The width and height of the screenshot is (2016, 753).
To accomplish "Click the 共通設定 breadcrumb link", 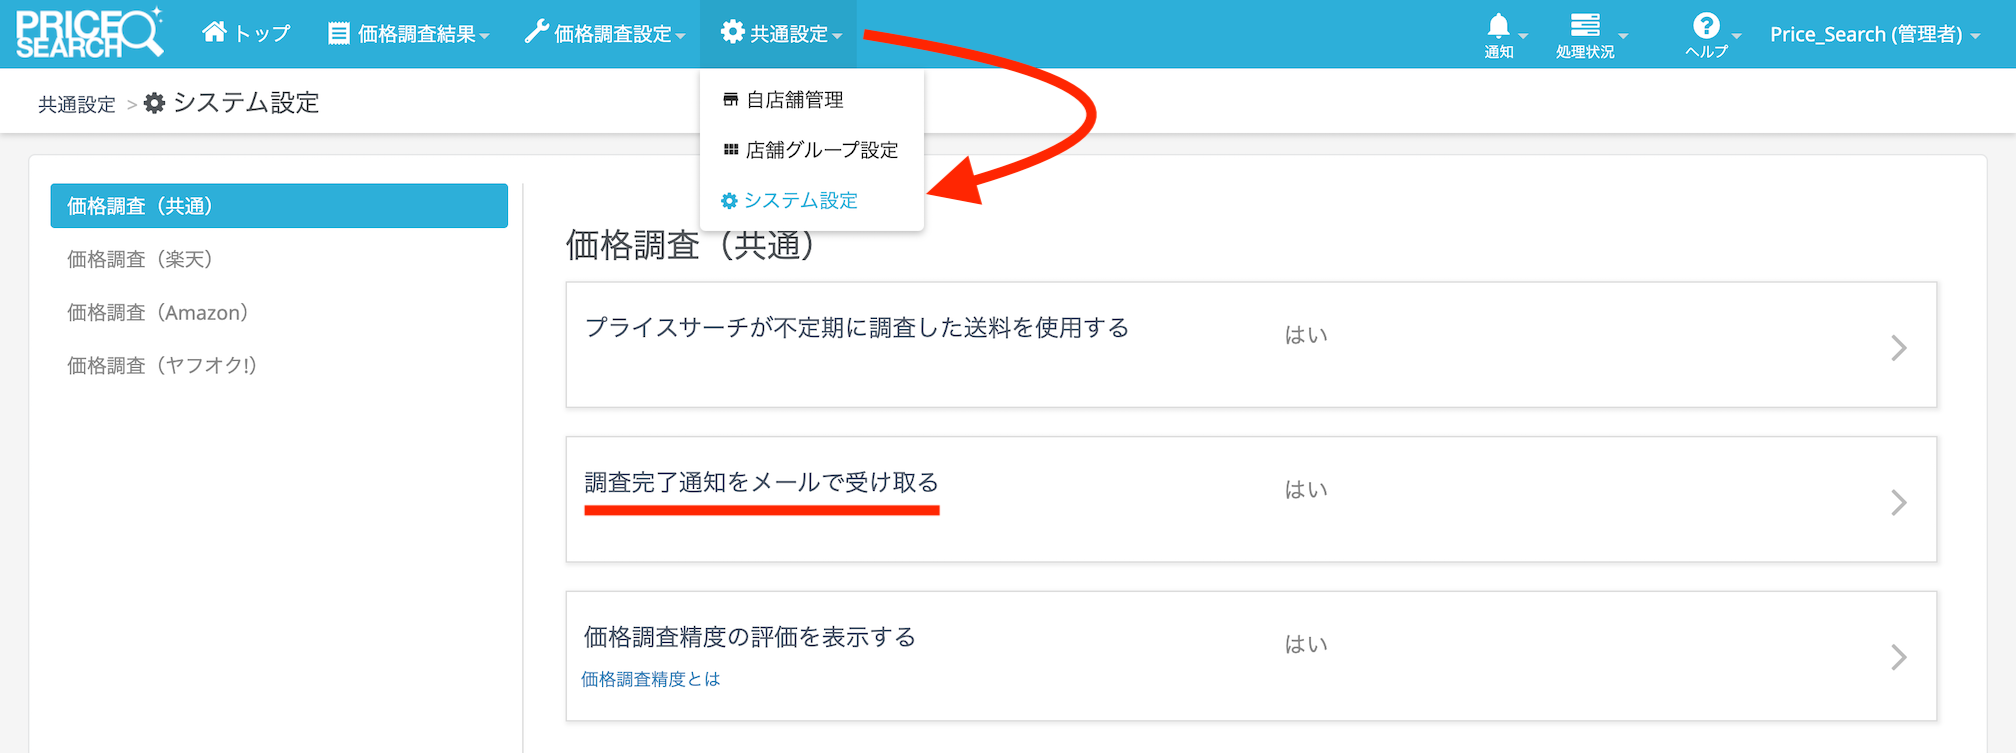I will [77, 104].
